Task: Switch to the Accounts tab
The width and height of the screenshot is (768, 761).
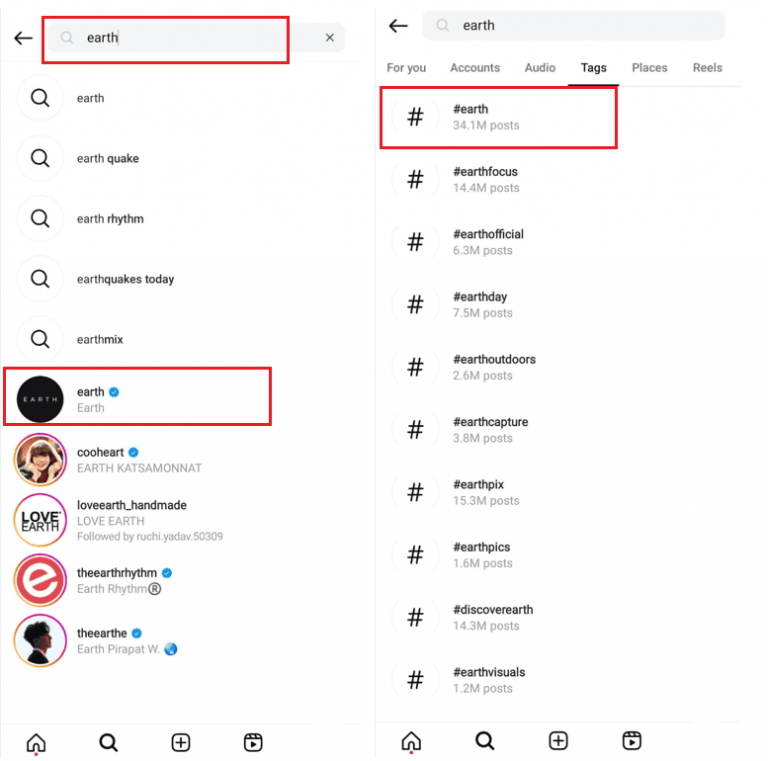Action: coord(475,68)
